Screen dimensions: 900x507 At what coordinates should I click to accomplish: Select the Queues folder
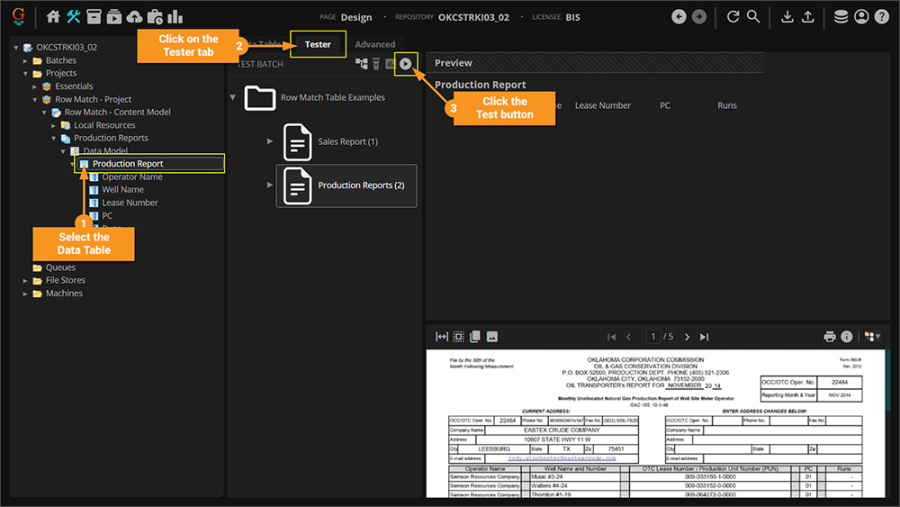(x=60, y=268)
